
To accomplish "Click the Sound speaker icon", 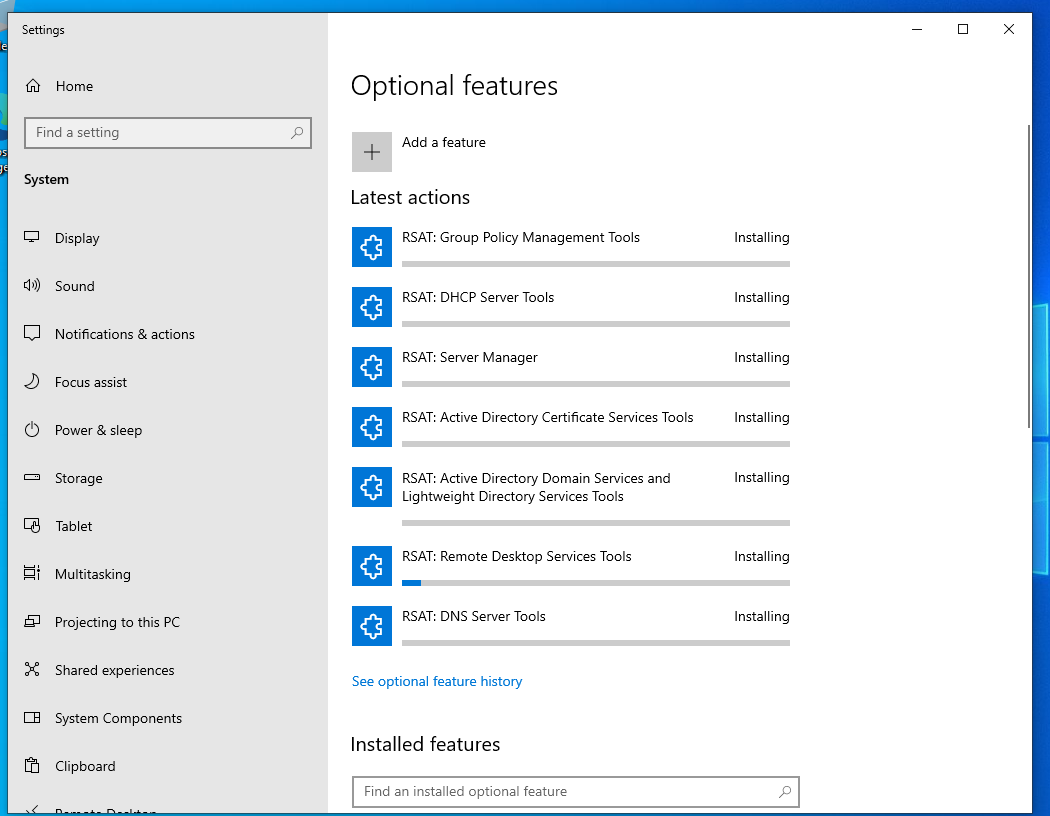I will pos(31,285).
